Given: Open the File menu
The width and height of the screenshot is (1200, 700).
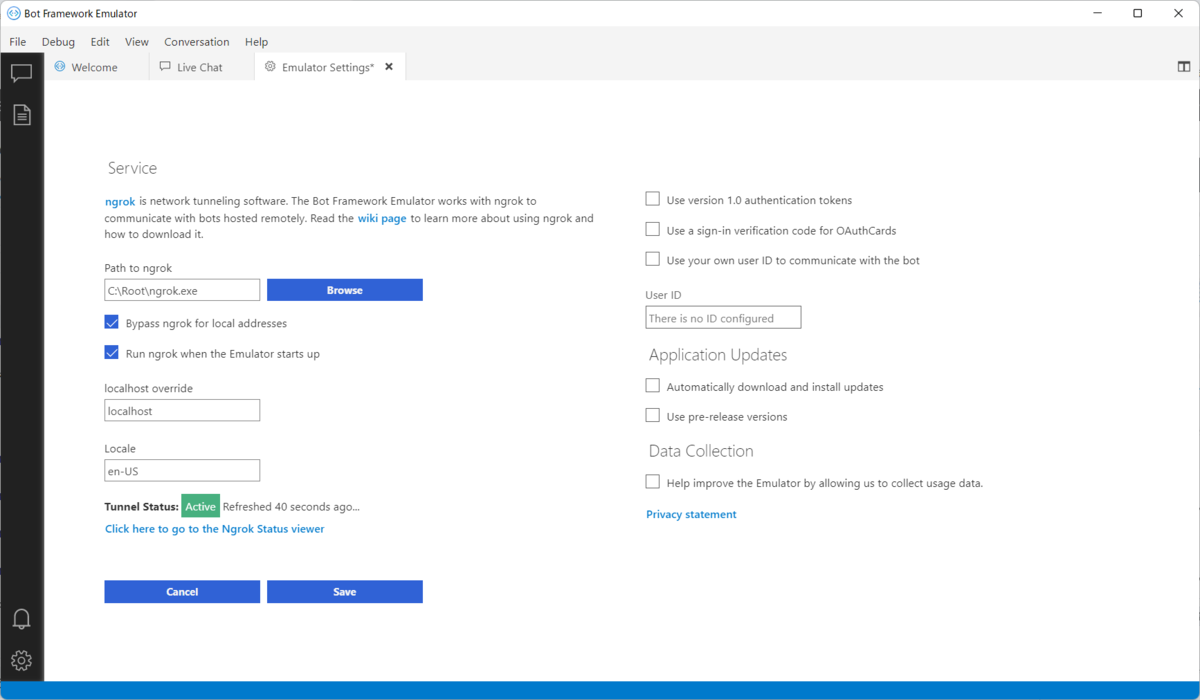Looking at the screenshot, I should (x=18, y=42).
